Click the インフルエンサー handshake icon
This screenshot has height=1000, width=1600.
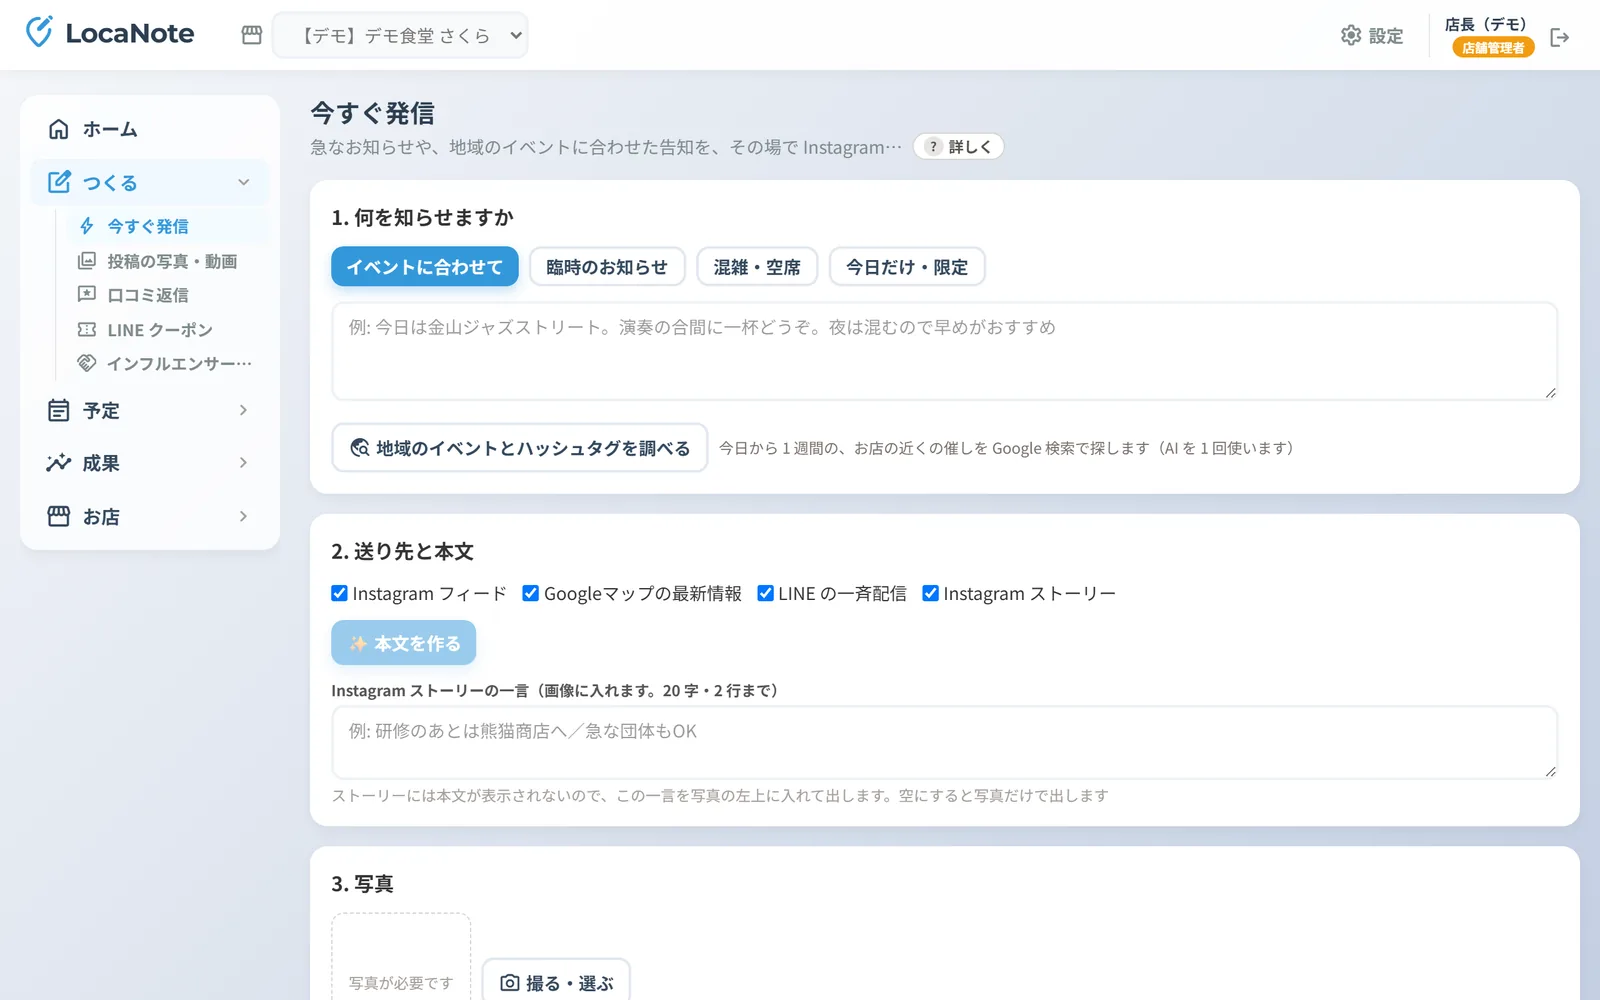[87, 363]
